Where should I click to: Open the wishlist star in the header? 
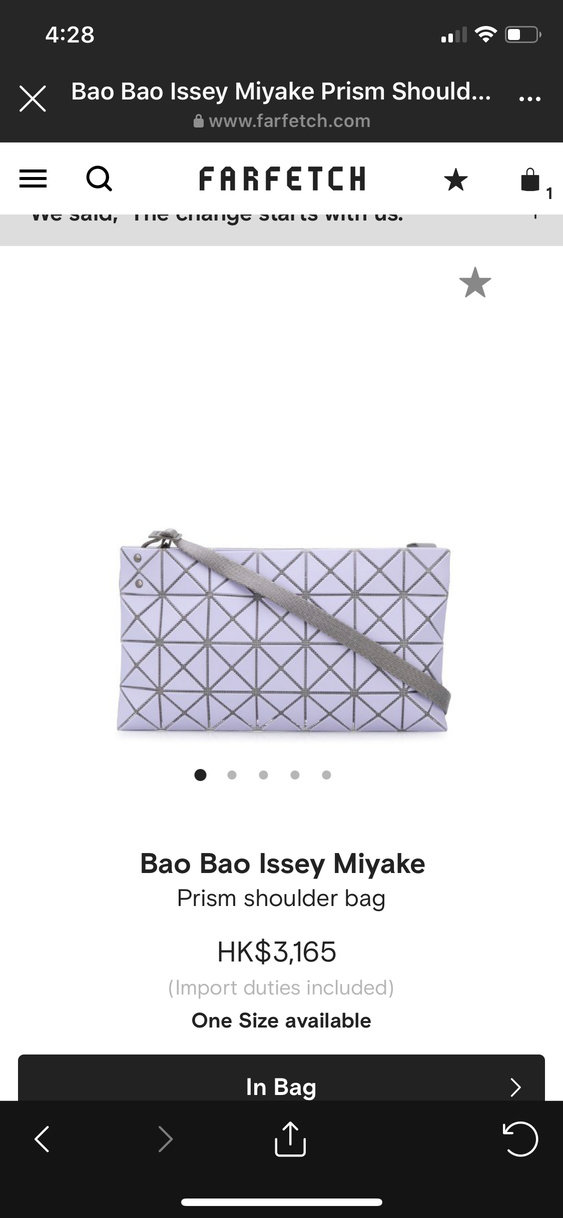click(456, 179)
